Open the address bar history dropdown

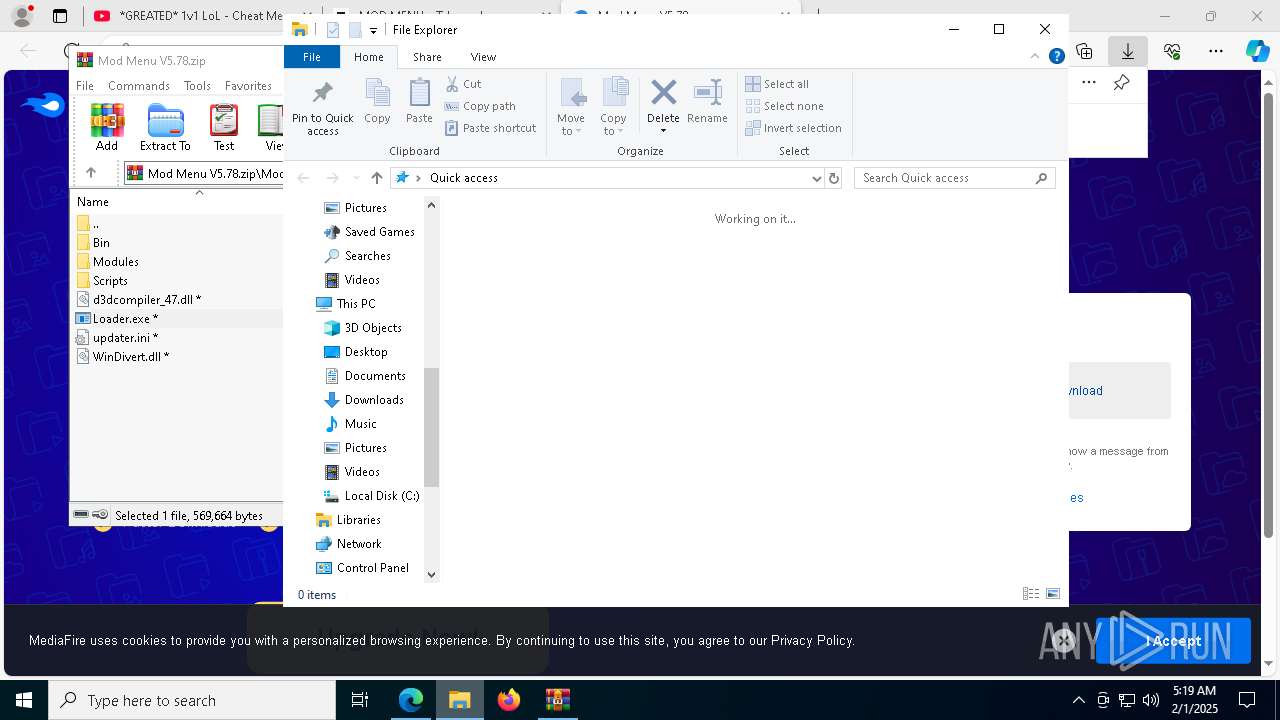[x=816, y=178]
